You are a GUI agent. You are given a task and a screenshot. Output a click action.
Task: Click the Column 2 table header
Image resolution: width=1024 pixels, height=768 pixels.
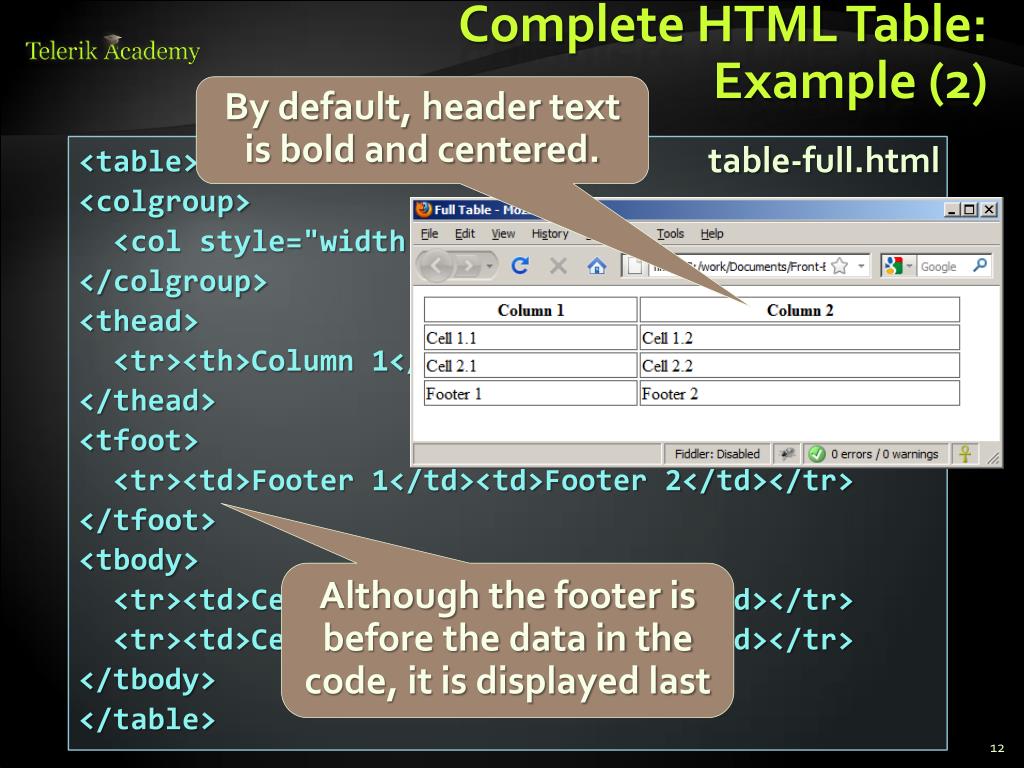[x=800, y=310]
